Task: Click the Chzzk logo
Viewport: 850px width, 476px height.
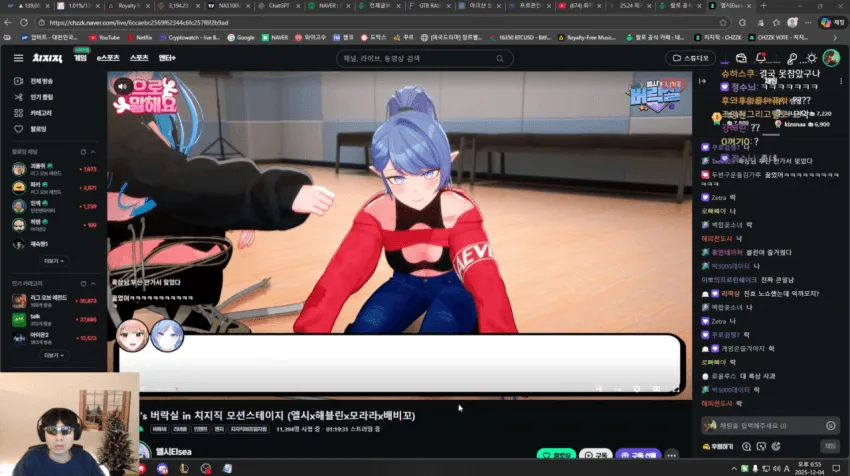Action: pos(48,58)
